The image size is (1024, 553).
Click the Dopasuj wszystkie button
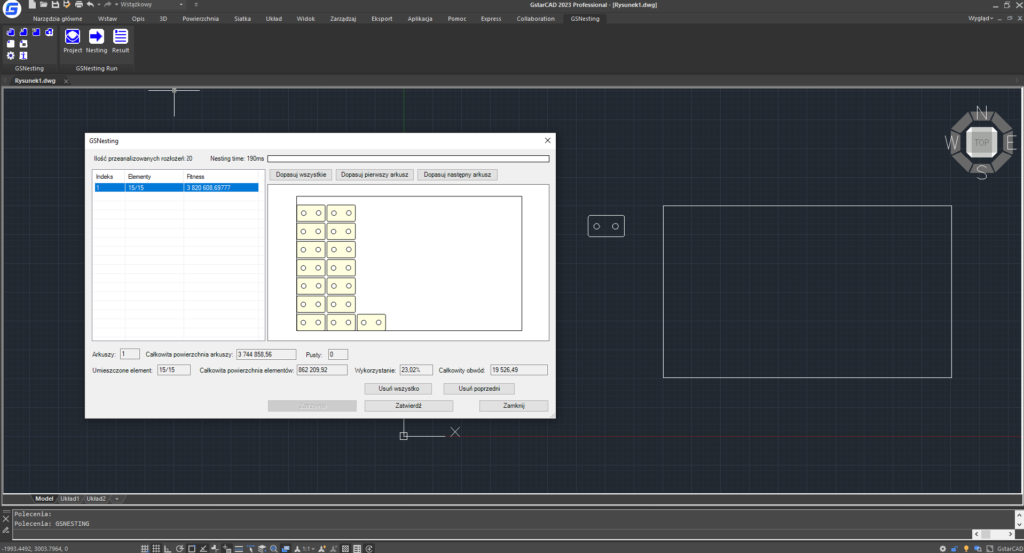click(300, 175)
